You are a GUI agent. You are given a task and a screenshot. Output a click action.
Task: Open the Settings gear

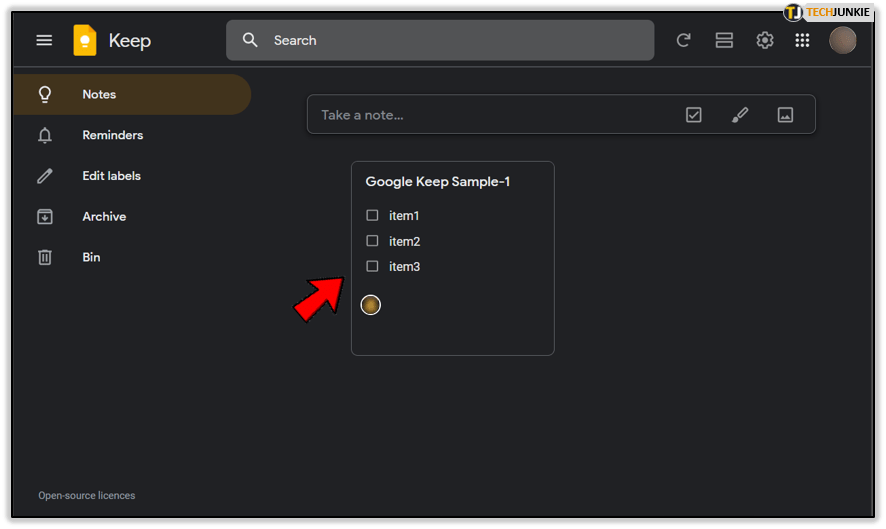(x=765, y=40)
